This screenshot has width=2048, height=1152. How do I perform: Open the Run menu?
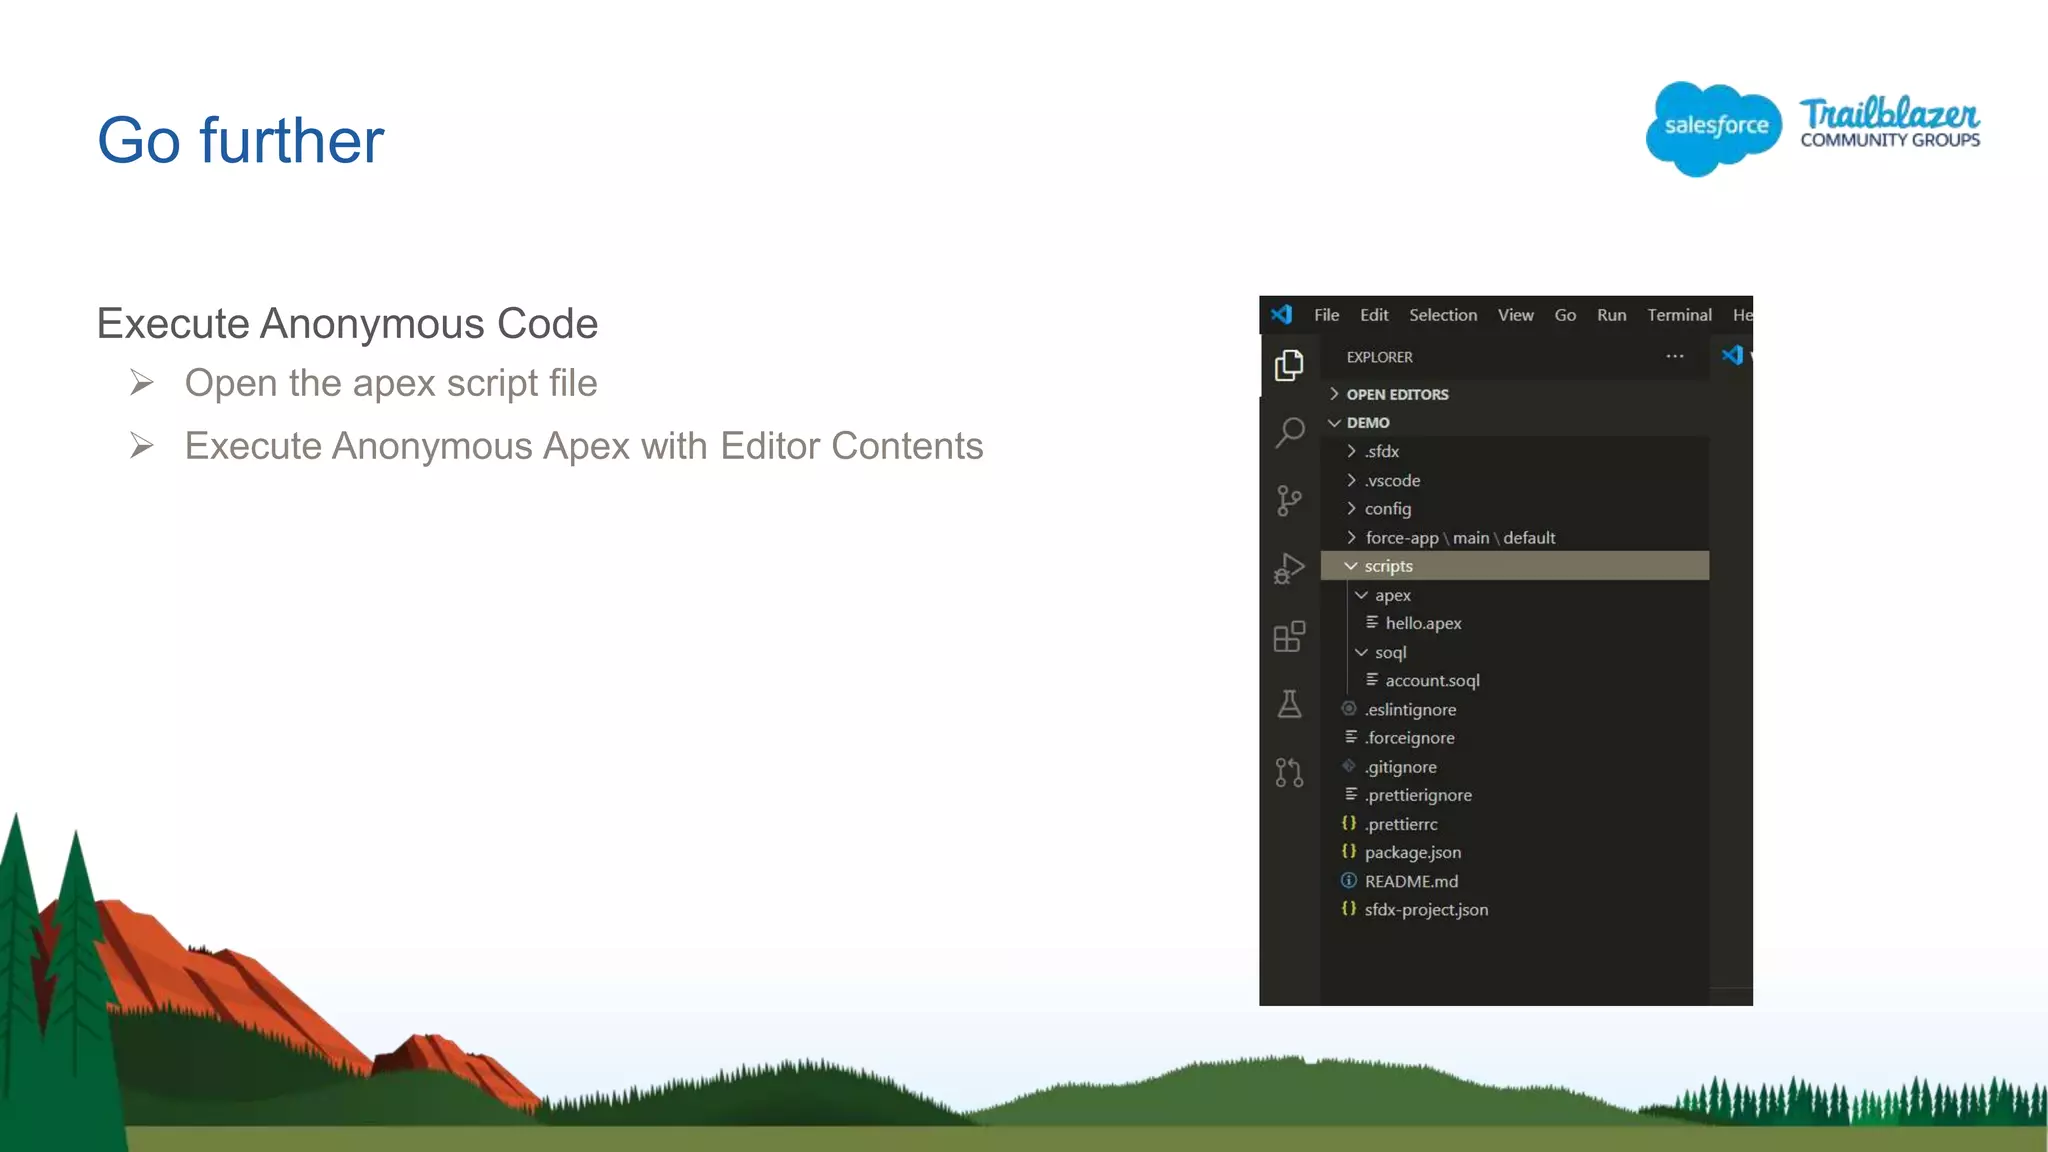click(x=1611, y=314)
